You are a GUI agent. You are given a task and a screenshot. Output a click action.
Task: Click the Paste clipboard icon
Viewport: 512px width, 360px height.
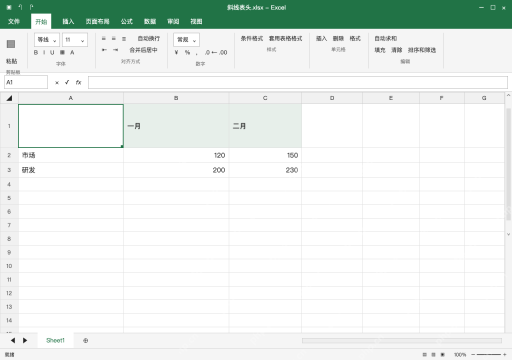(x=11, y=44)
